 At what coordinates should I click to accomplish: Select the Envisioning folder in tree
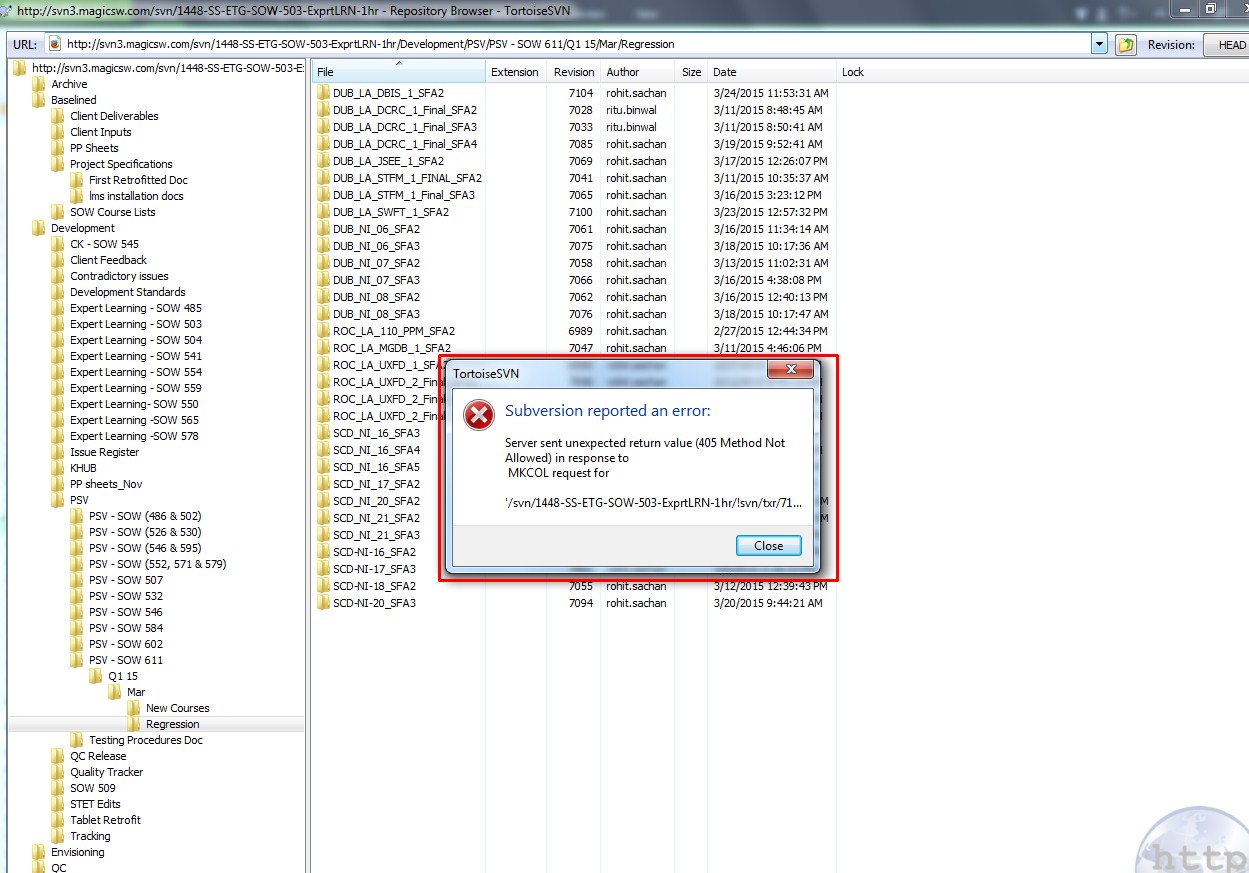tap(78, 852)
